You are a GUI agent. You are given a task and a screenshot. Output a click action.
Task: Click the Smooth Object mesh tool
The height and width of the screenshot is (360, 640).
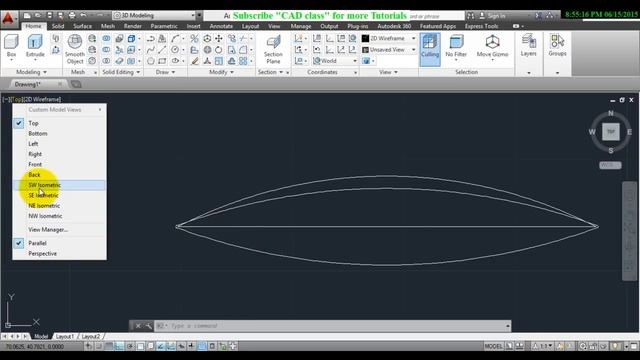coord(75,49)
